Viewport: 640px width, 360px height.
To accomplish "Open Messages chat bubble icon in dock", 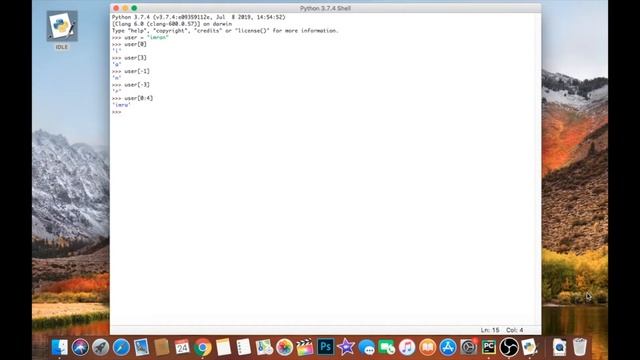I will click(366, 347).
